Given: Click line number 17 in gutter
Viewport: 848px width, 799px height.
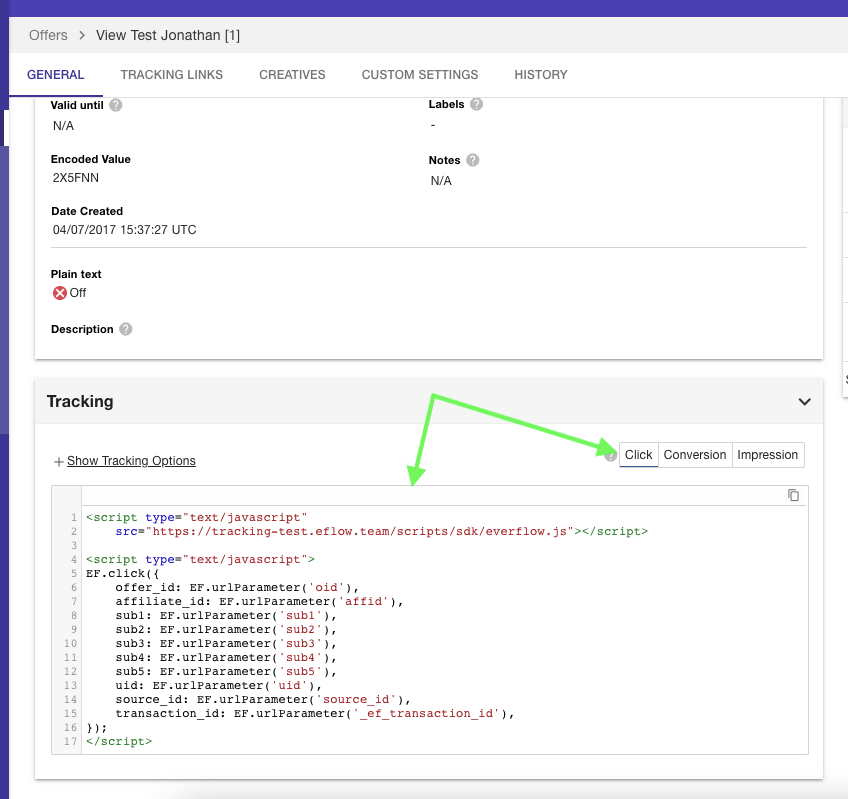Looking at the screenshot, I should click(x=70, y=742).
